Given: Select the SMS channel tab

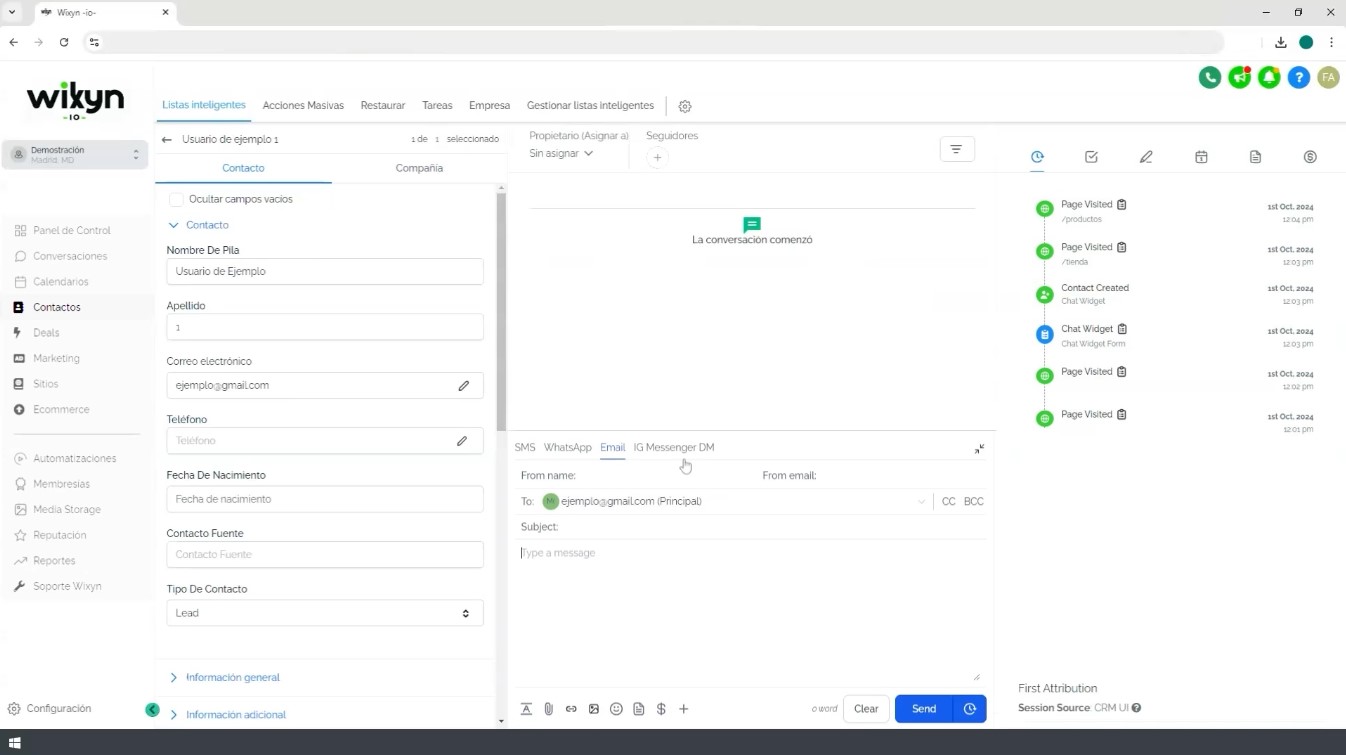Looking at the screenshot, I should click(525, 447).
